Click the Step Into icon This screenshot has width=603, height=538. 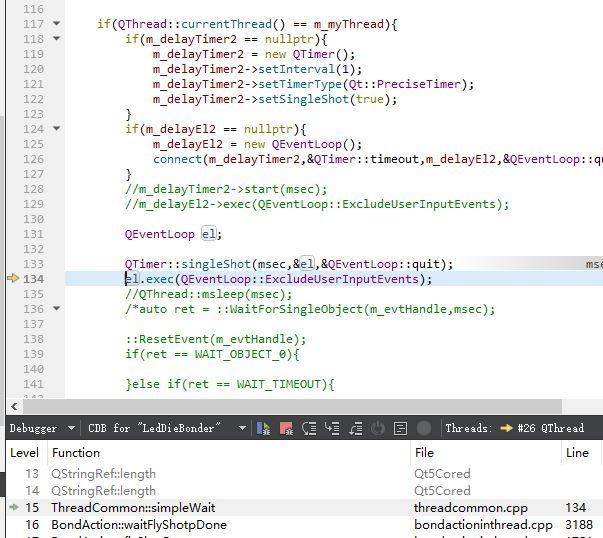333,428
